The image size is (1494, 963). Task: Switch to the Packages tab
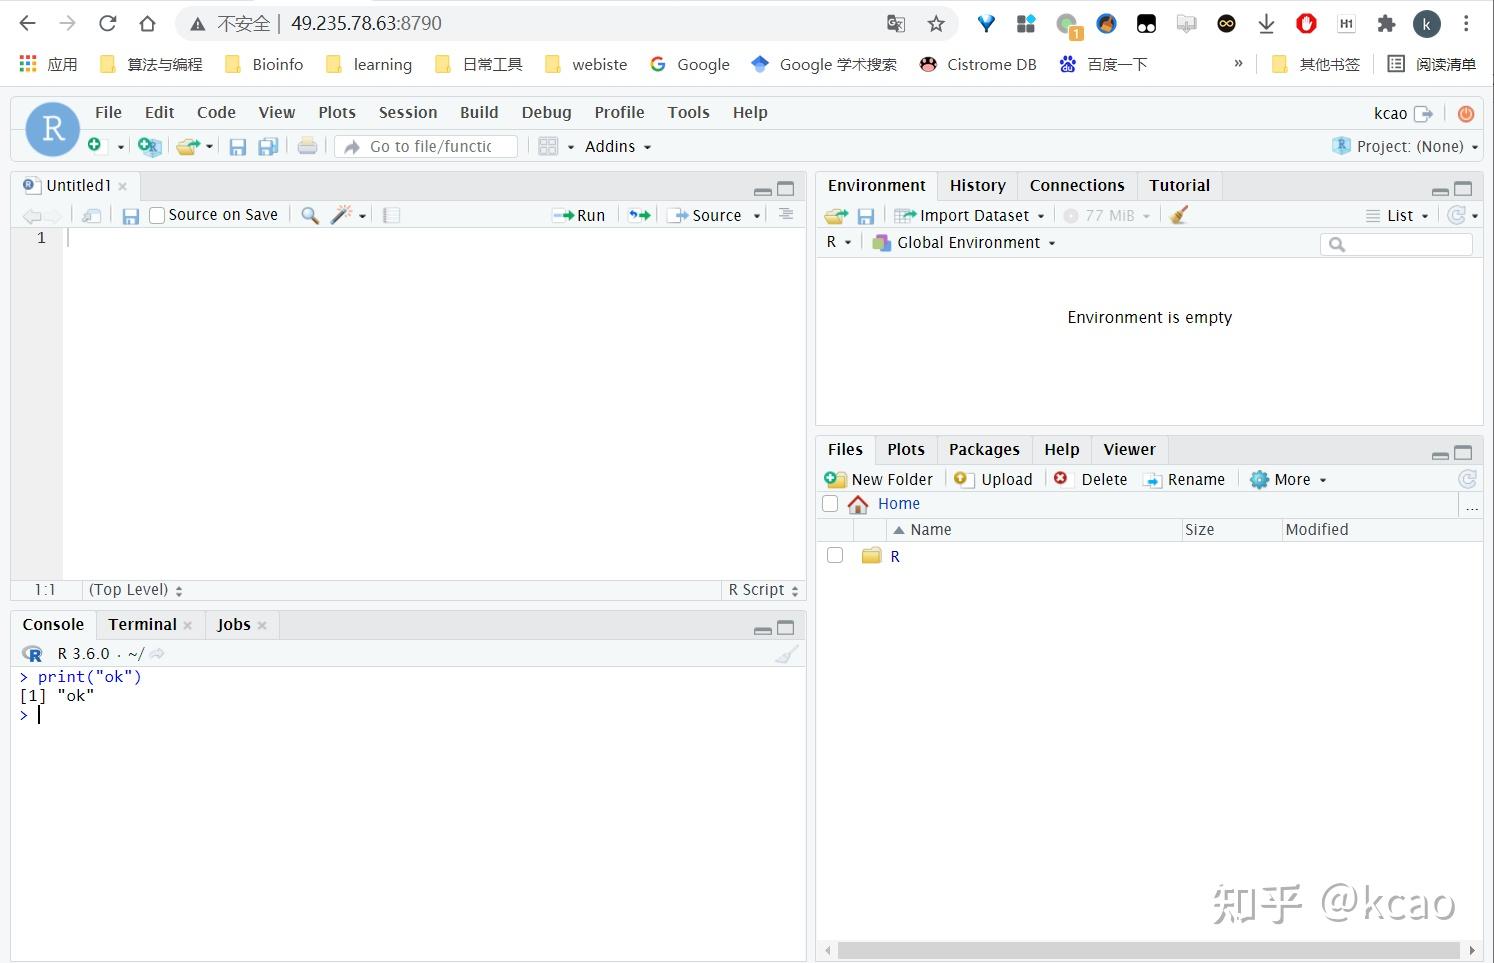[x=984, y=450]
